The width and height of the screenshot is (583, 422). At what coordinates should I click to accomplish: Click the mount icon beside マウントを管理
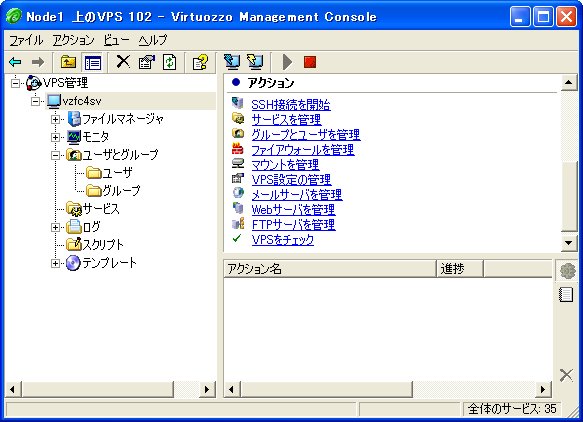point(238,163)
